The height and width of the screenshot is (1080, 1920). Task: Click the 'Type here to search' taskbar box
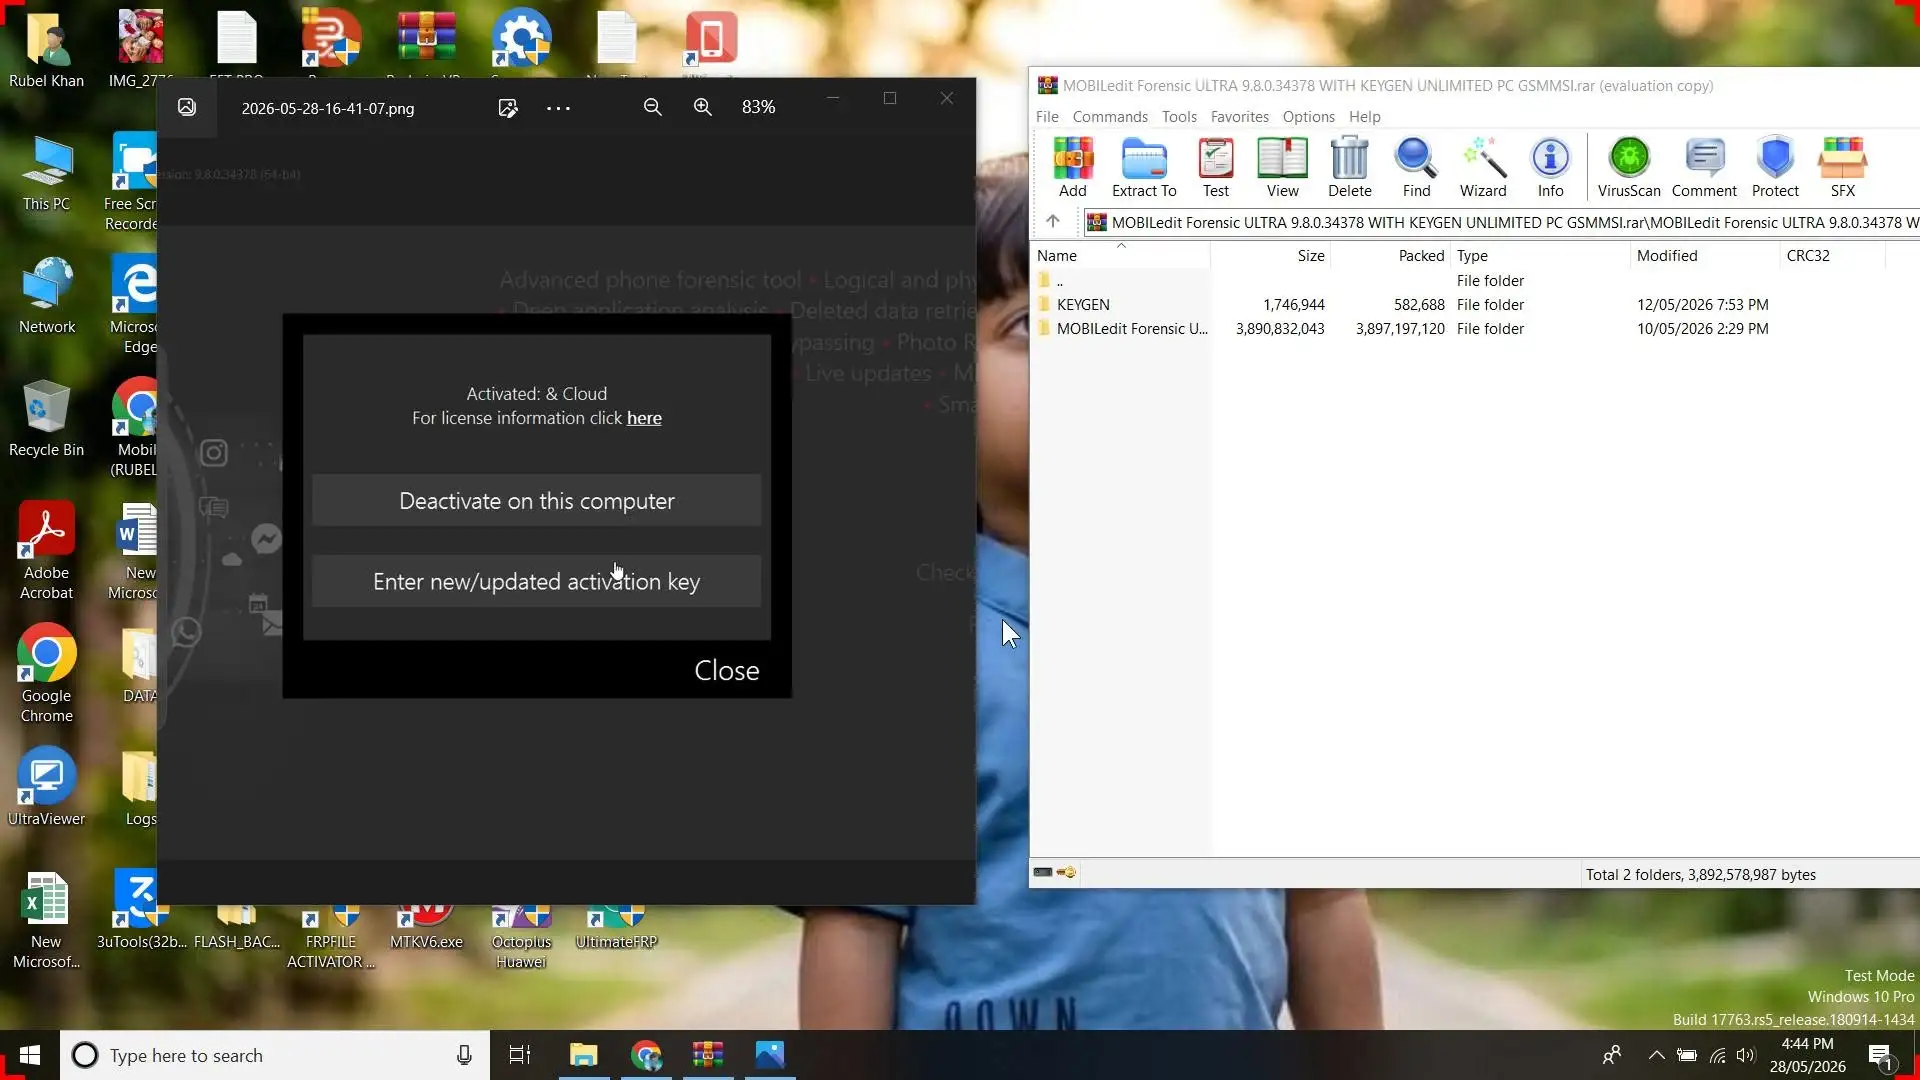point(275,1055)
